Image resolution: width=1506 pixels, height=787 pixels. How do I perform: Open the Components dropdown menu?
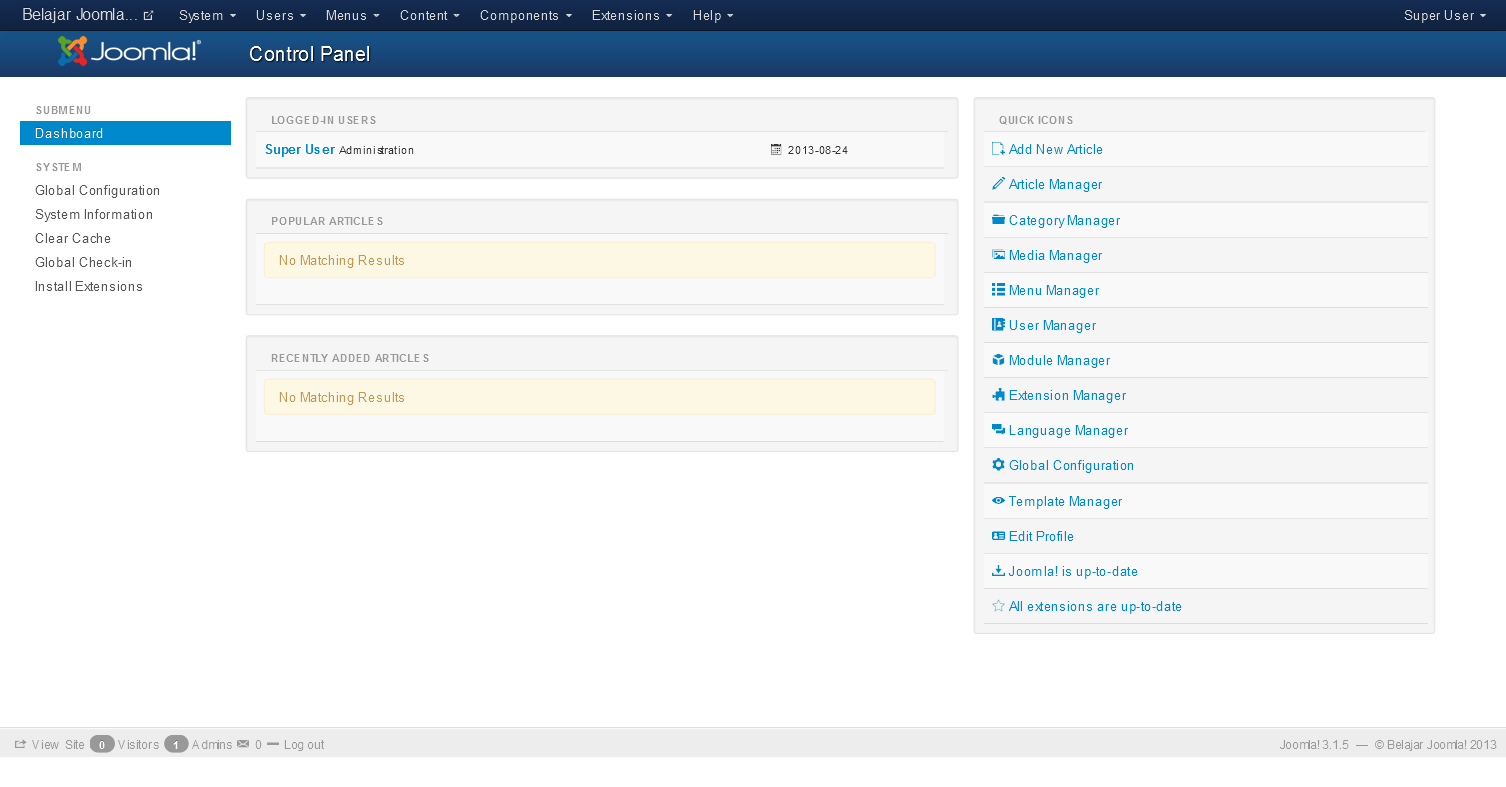[x=525, y=15]
